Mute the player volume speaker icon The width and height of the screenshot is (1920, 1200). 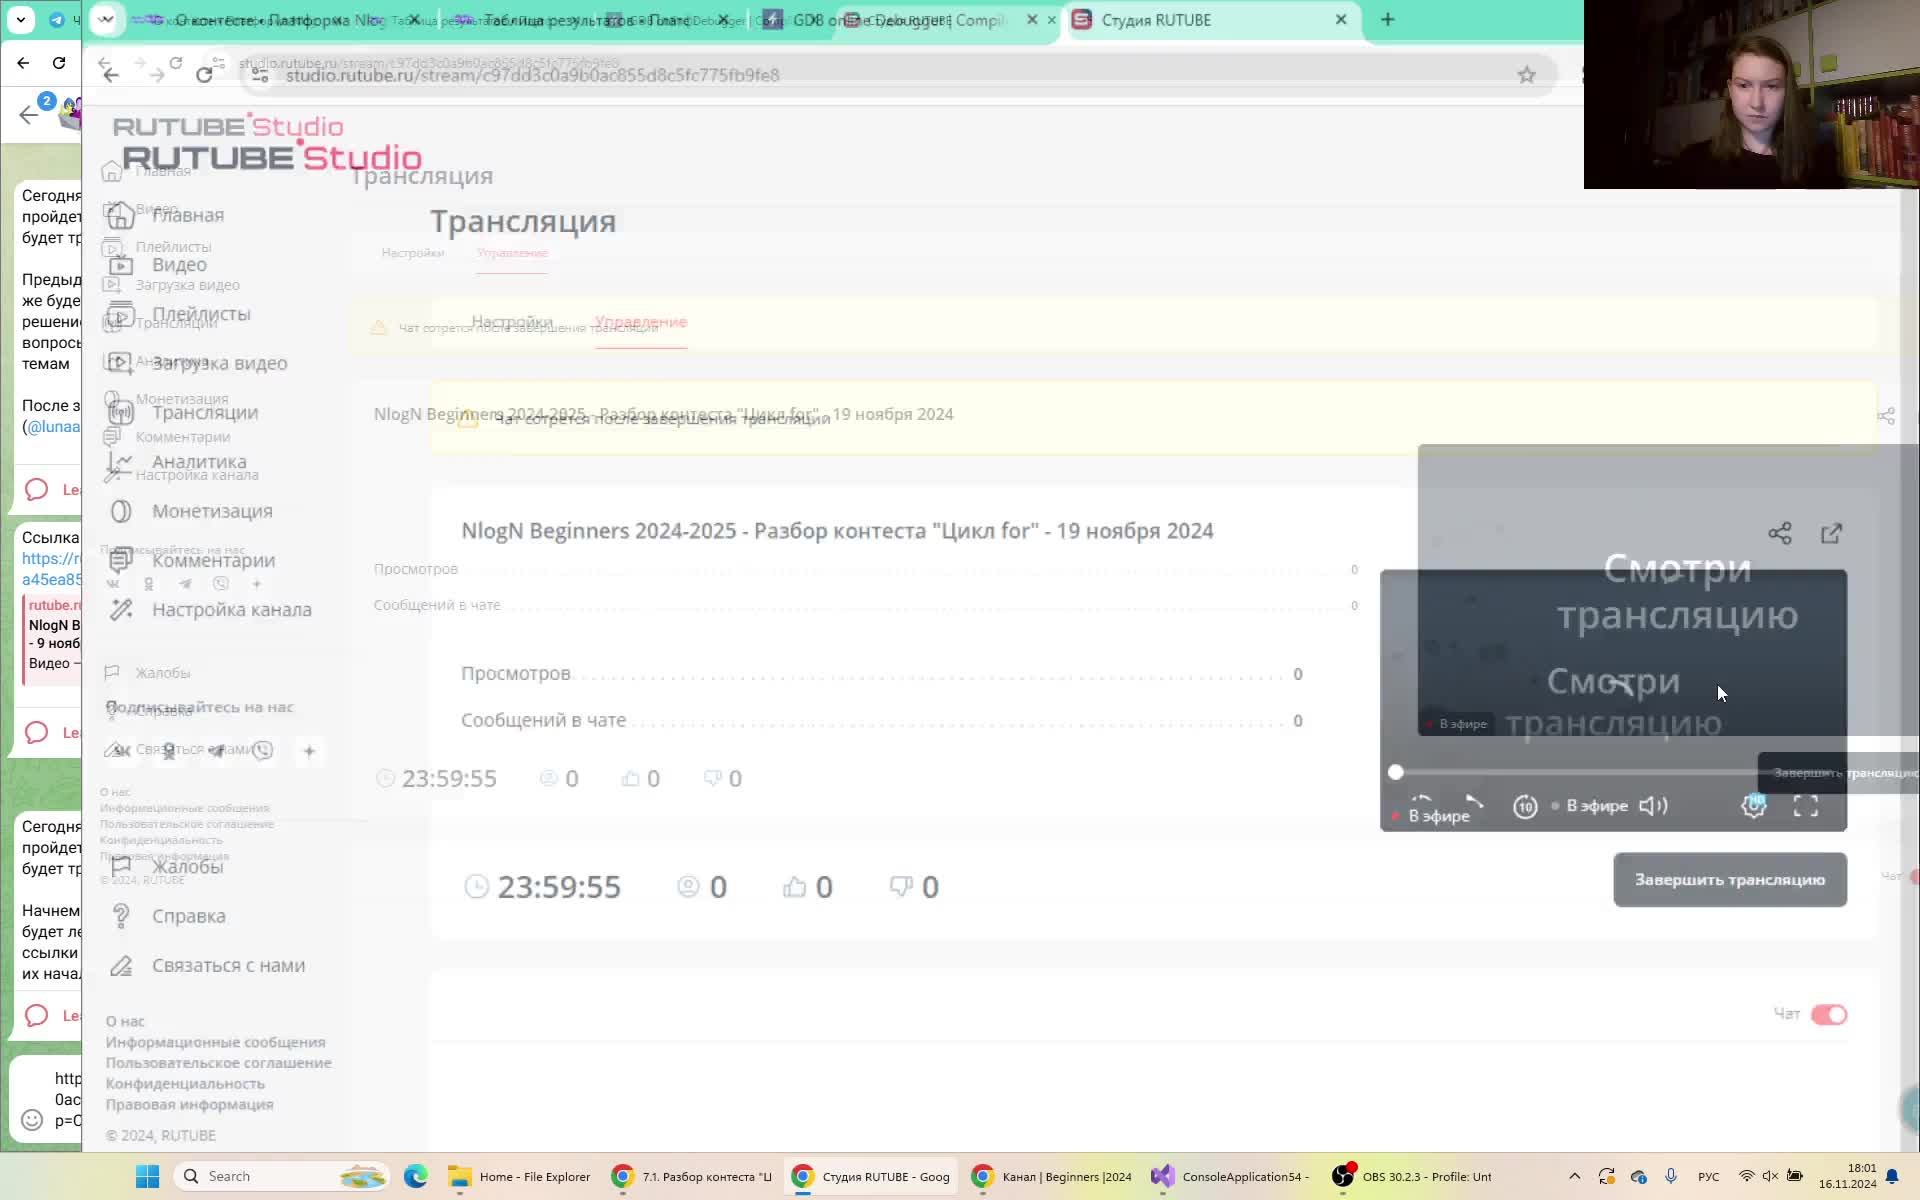pyautogui.click(x=1653, y=806)
